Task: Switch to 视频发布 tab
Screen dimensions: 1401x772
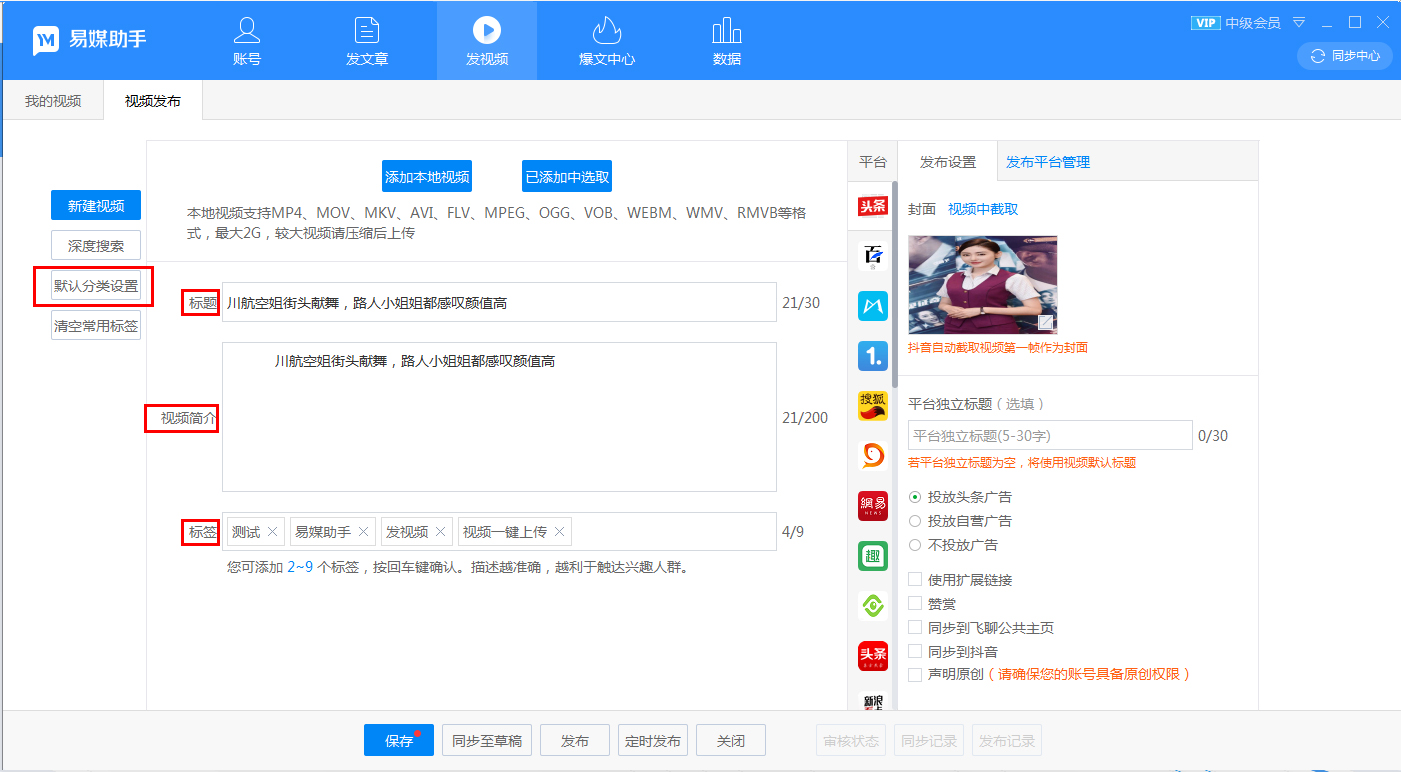Action: click(153, 101)
